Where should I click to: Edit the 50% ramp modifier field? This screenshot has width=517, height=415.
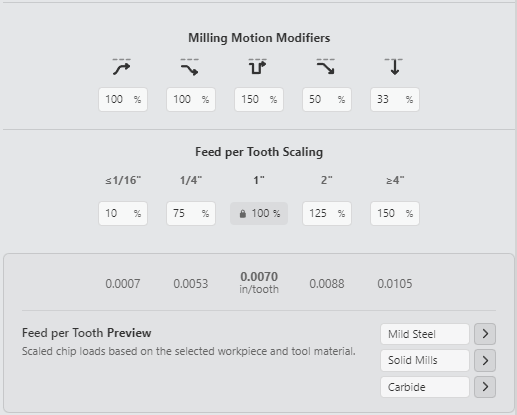[327, 99]
